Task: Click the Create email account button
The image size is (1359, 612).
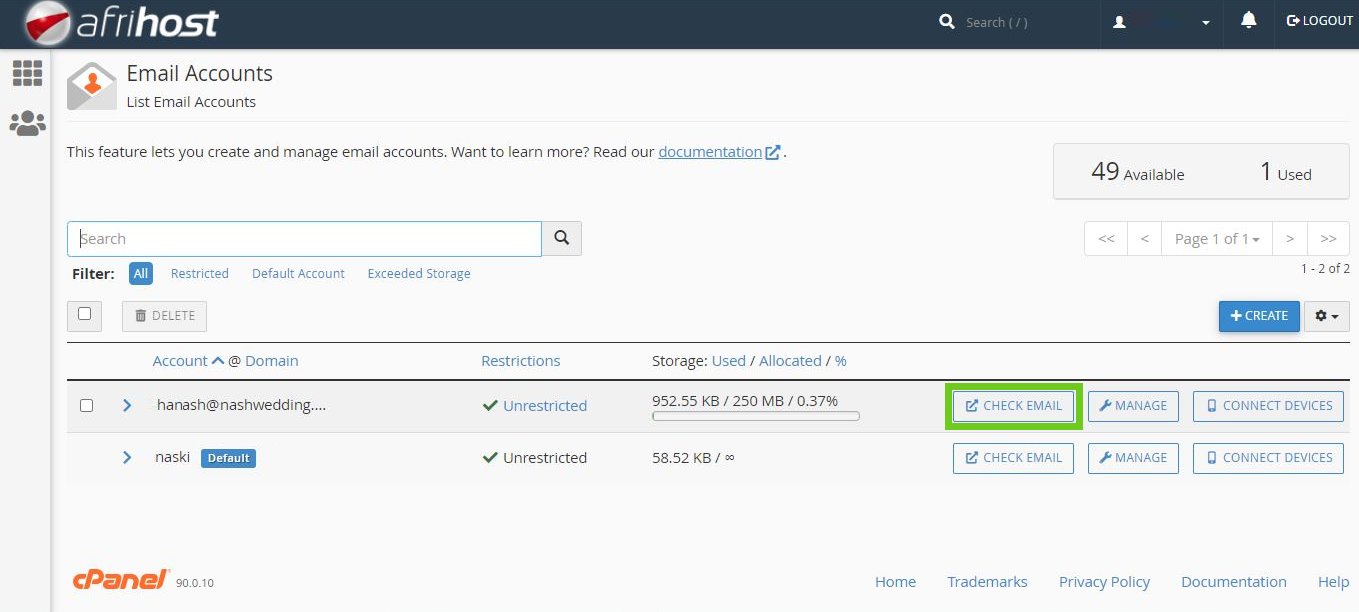Action: click(1258, 316)
